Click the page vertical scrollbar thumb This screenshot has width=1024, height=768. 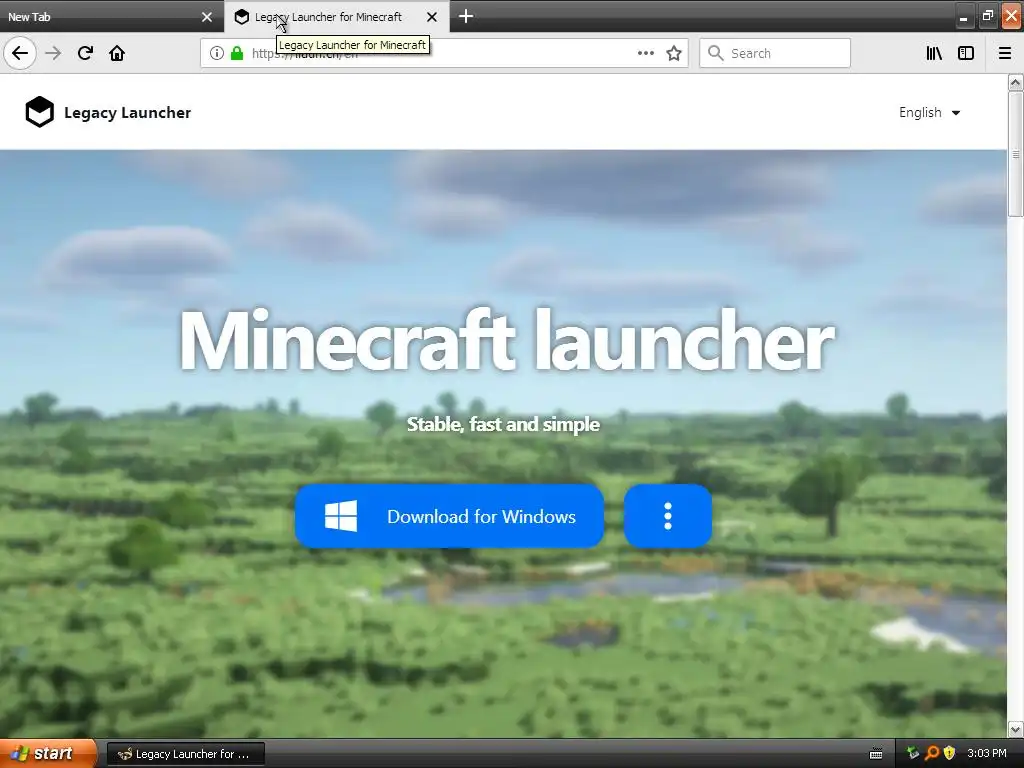point(1015,154)
